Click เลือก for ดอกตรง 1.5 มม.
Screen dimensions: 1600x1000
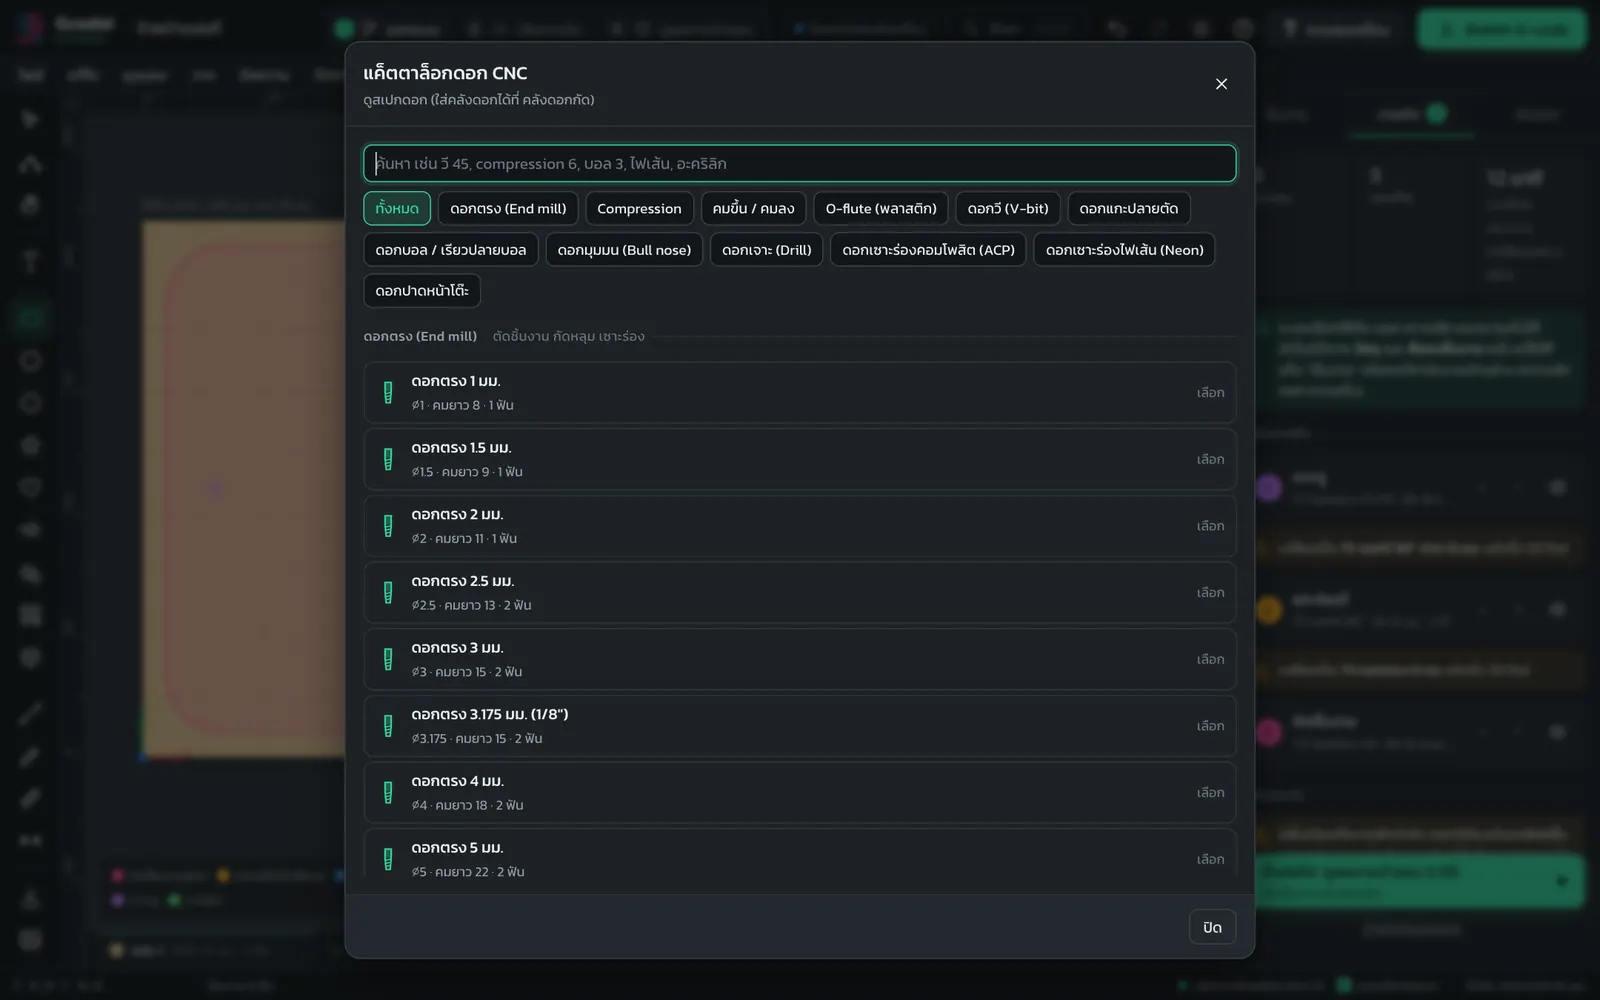coord(1210,460)
